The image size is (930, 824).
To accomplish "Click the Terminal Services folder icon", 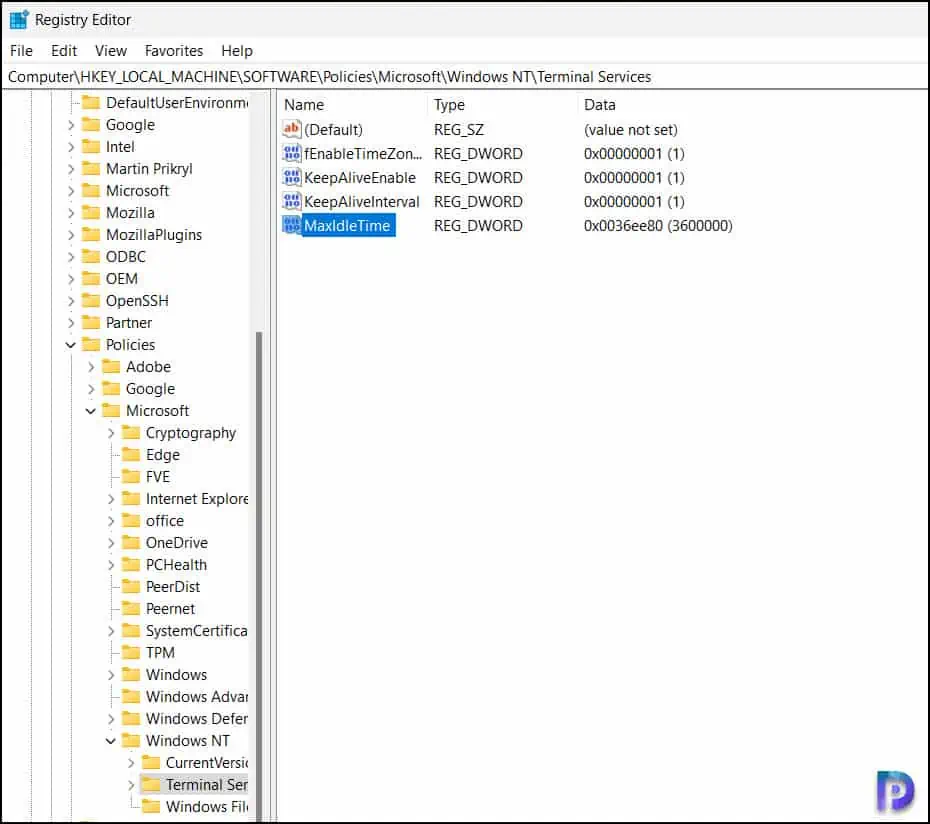I will point(151,784).
